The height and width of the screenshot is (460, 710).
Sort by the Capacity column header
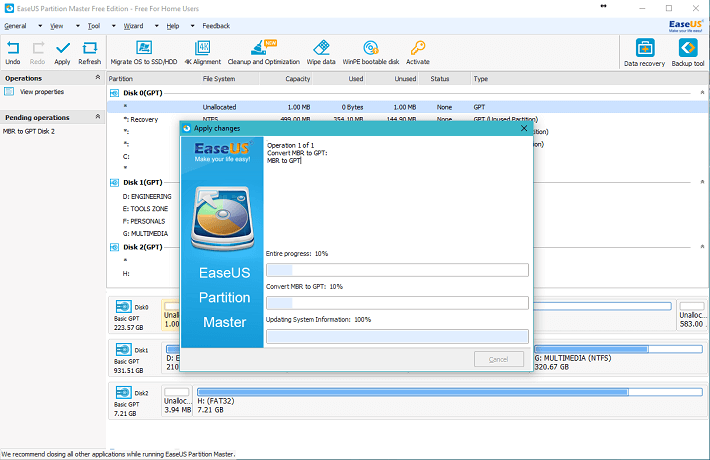286,79
